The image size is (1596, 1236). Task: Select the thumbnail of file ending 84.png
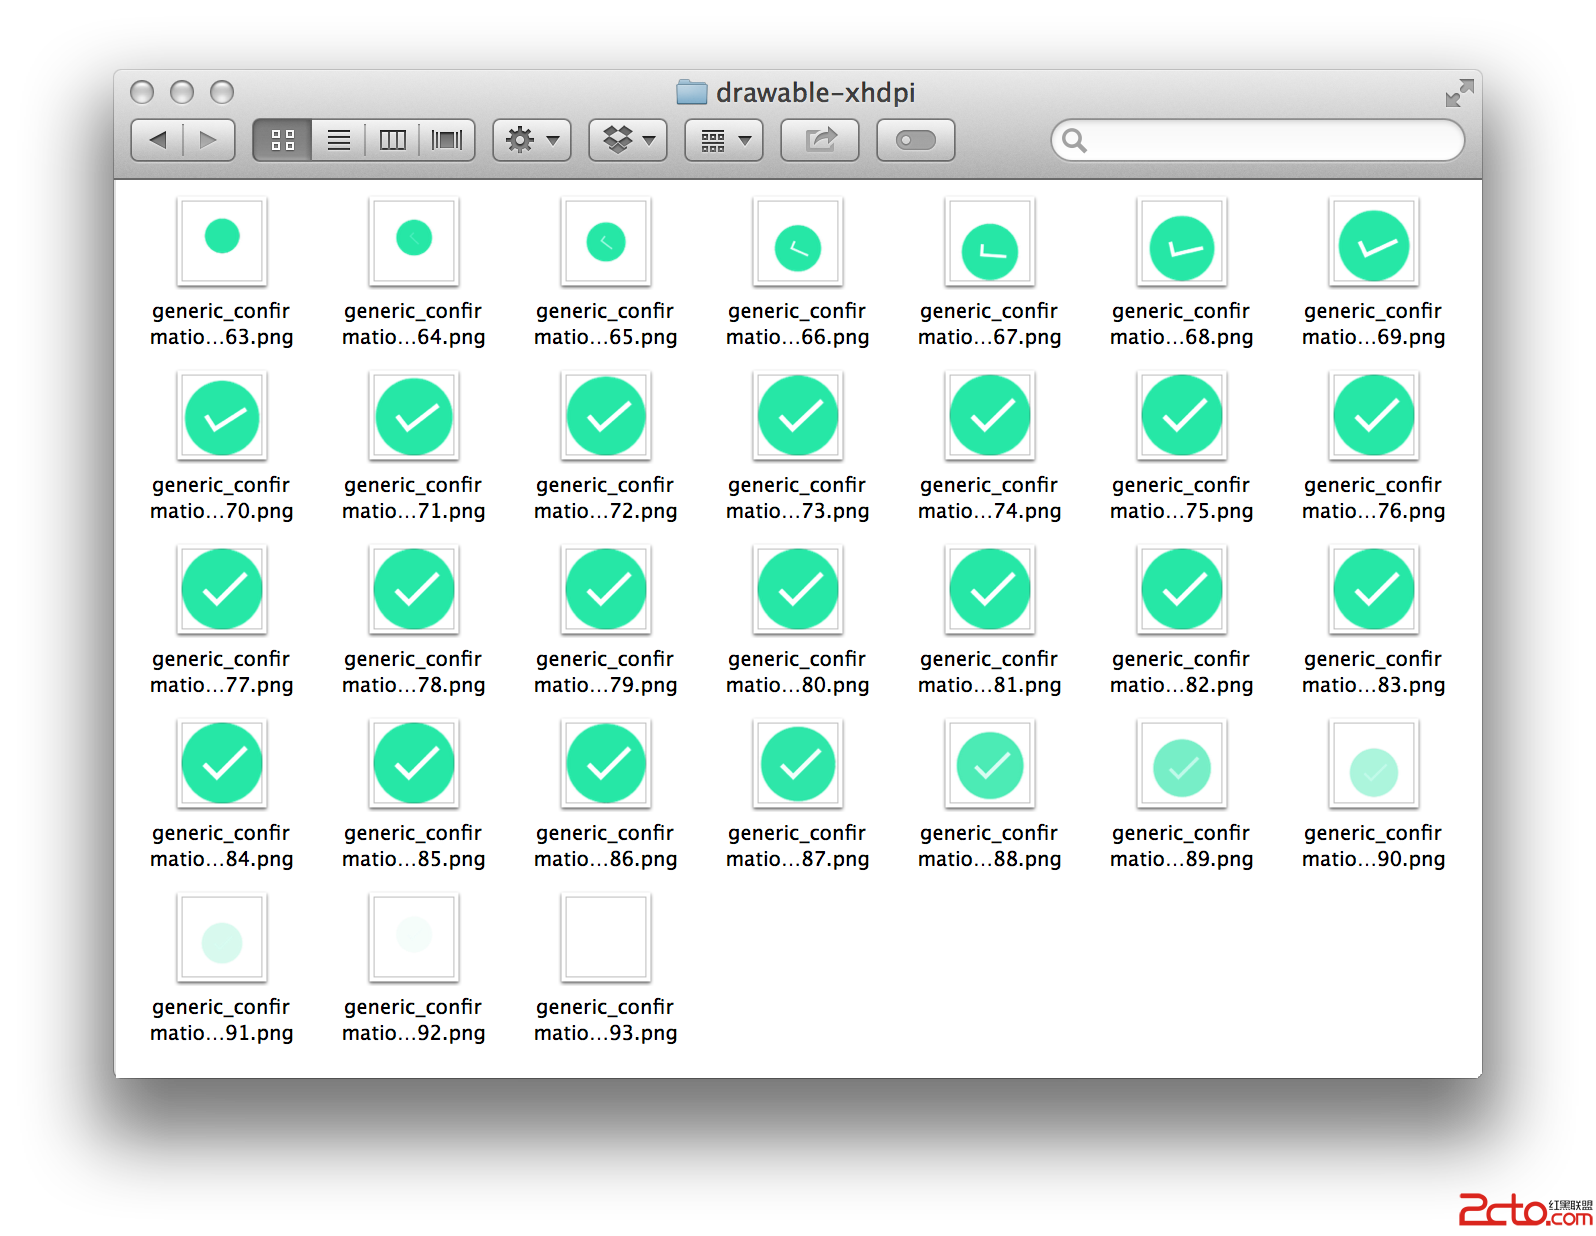pyautogui.click(x=222, y=763)
